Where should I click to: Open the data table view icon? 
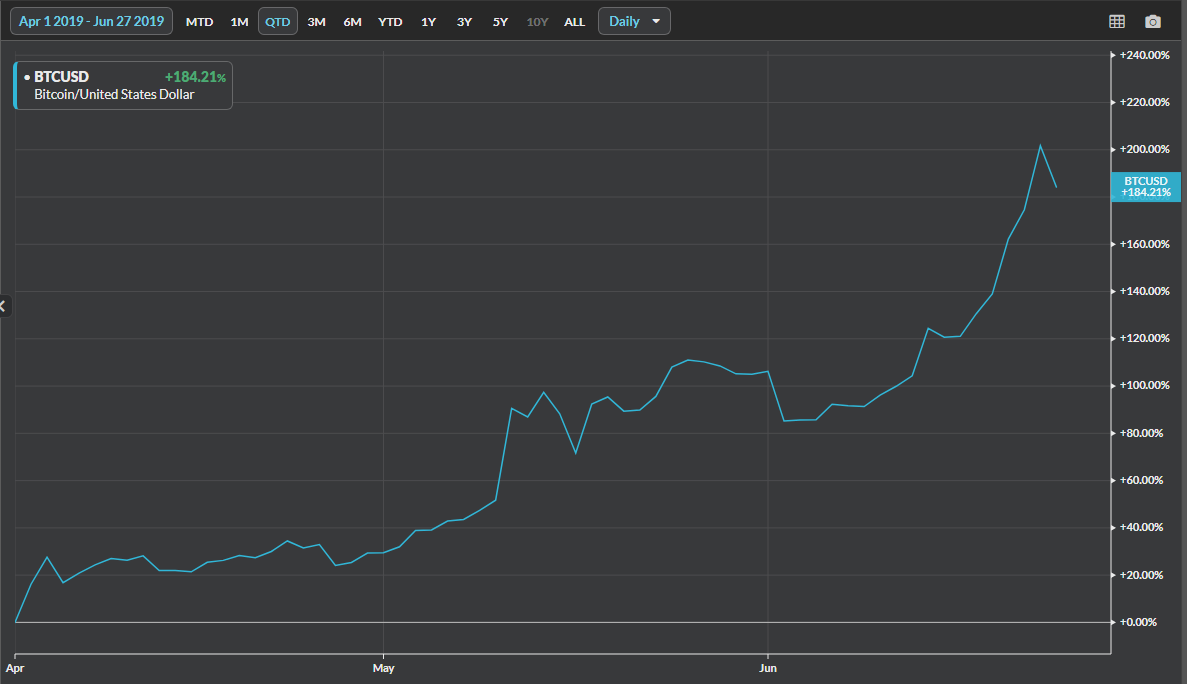pyautogui.click(x=1117, y=22)
